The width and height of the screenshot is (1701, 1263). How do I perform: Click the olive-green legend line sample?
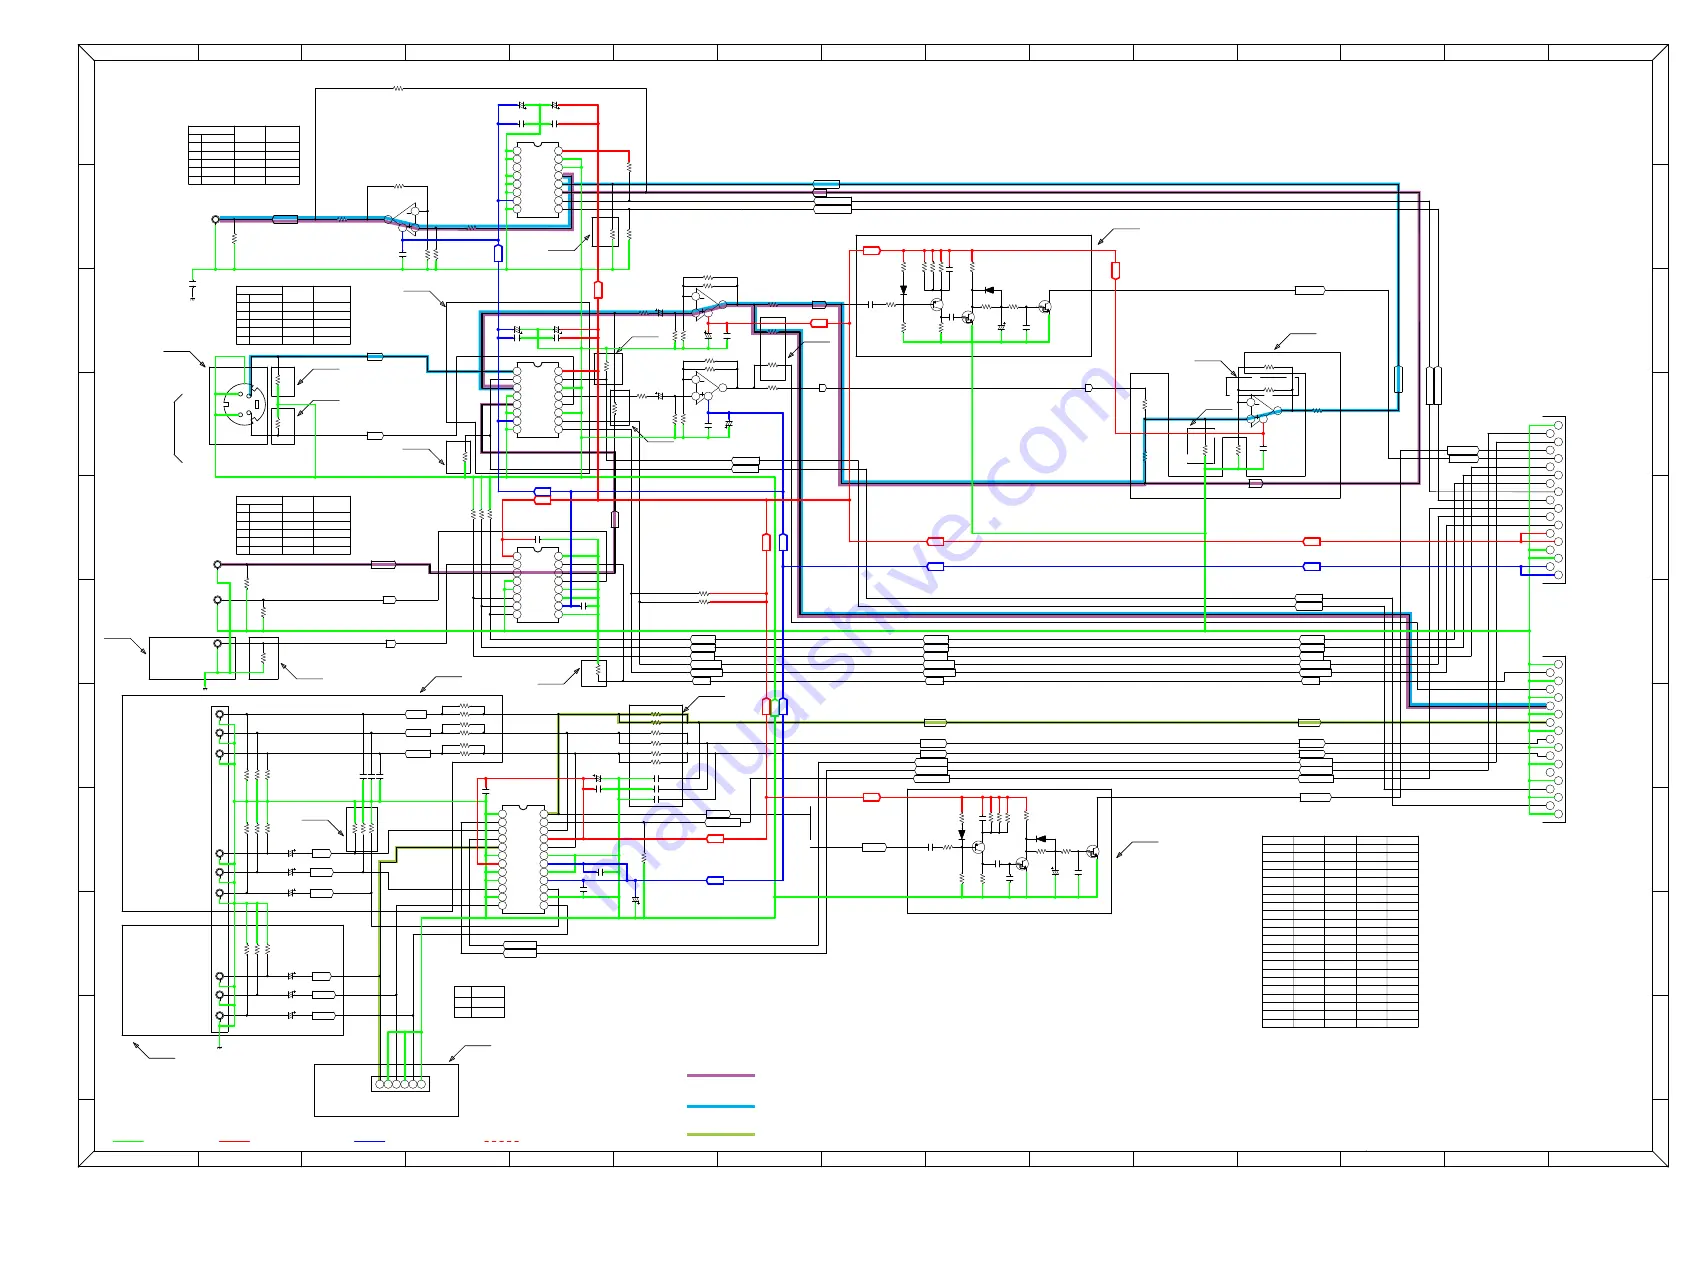click(x=720, y=1134)
